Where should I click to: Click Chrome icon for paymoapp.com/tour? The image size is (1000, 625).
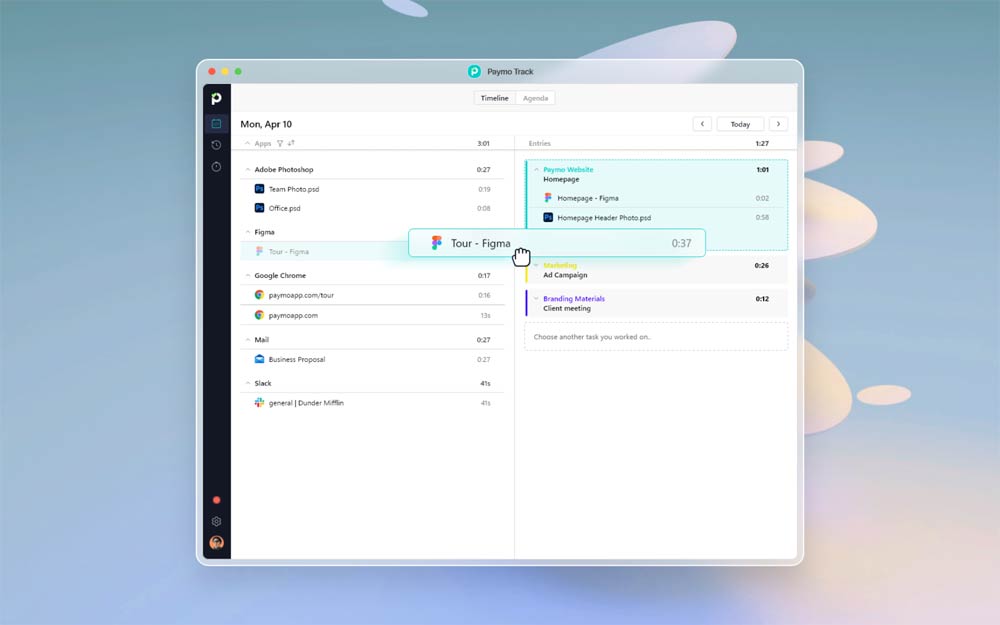pyautogui.click(x=259, y=295)
